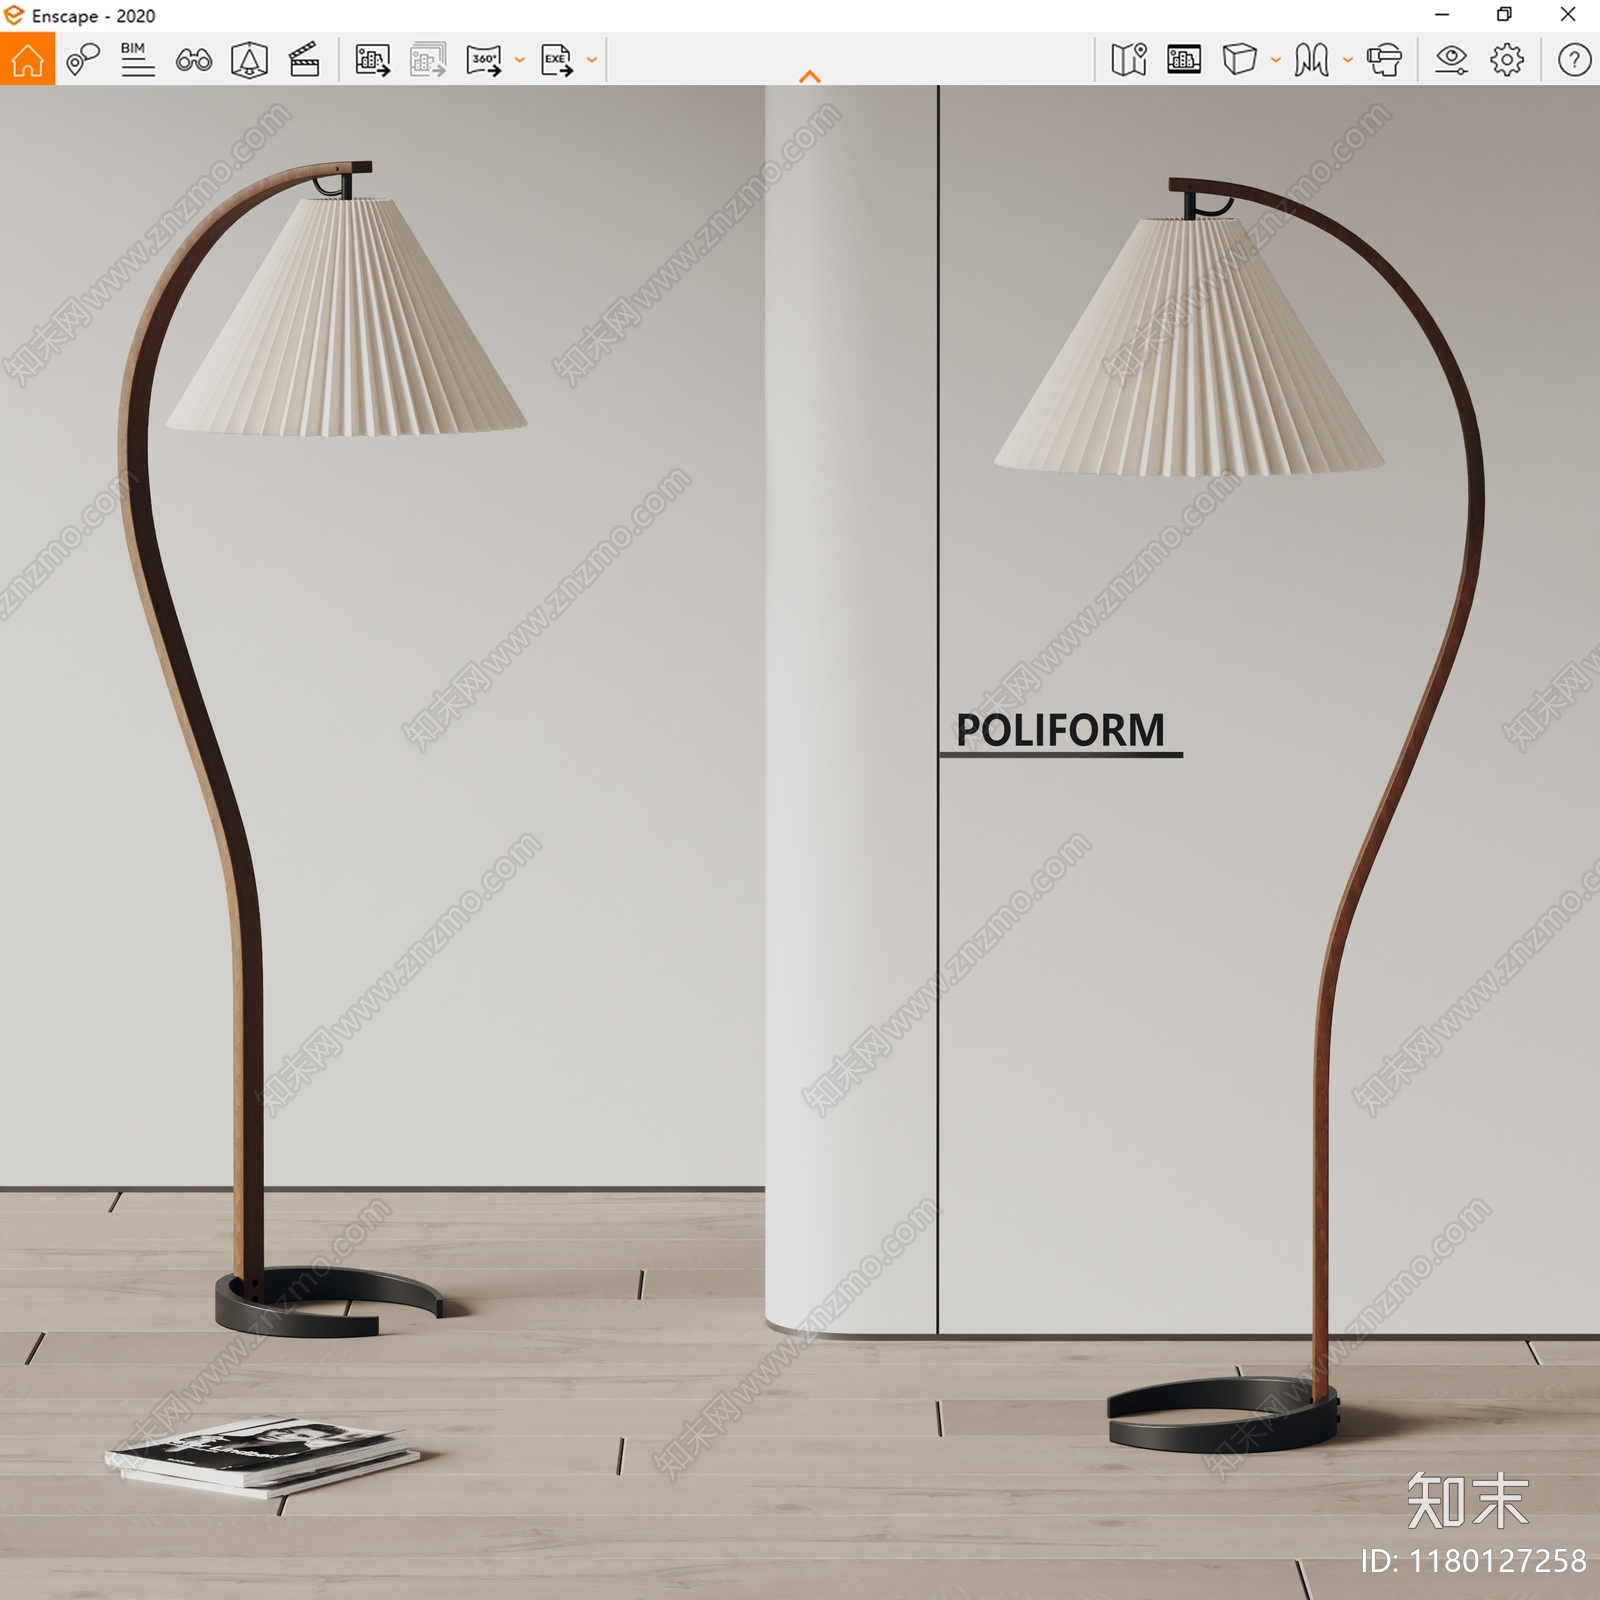Minimize the Enscape window

point(1442,15)
